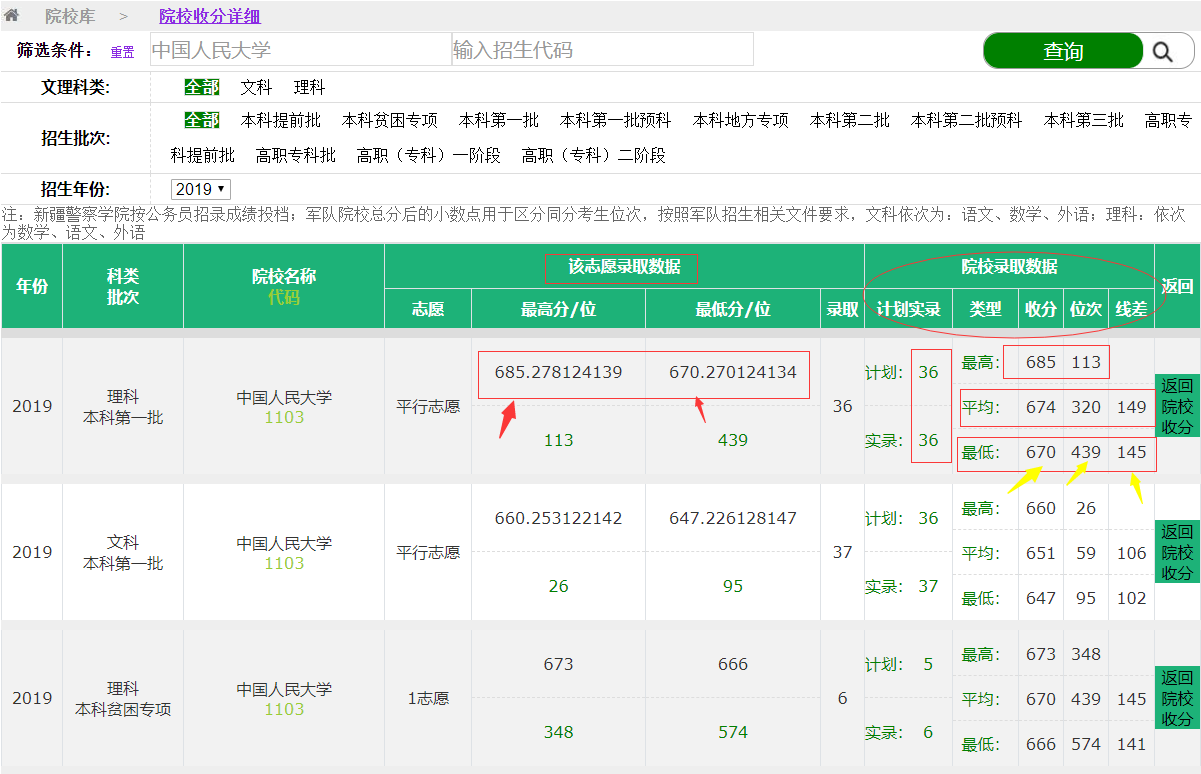Click 返回院校收分 in the 文科本科第一批 row
The image size is (1201, 774).
point(1177,552)
